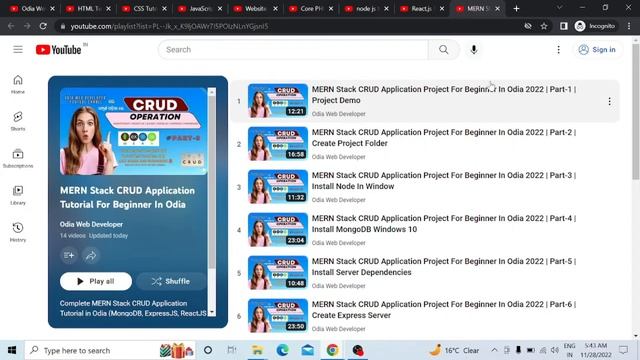The height and width of the screenshot is (360, 640).
Task: Open Chrome three-dot menu
Action: pos(629,26)
